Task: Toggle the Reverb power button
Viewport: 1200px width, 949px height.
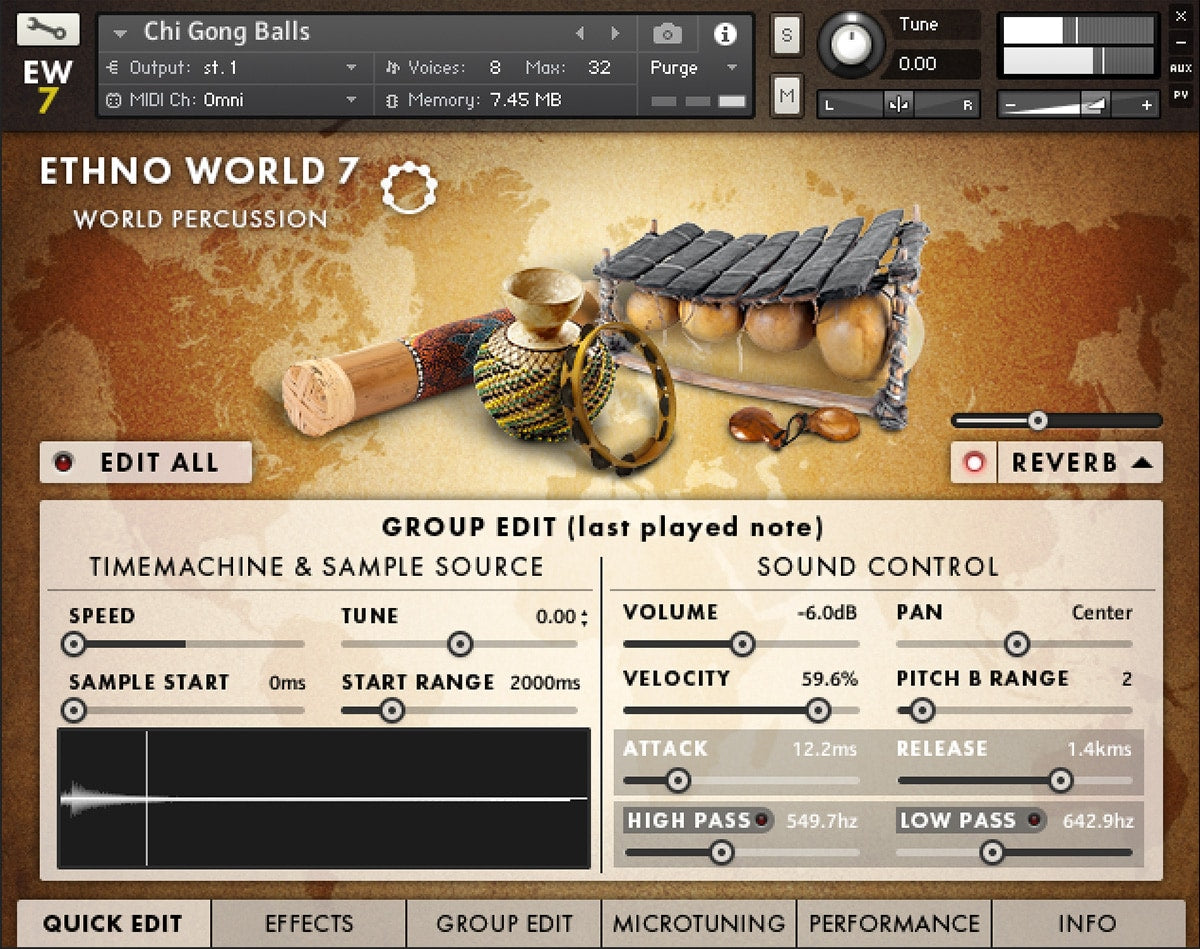Action: pos(974,463)
